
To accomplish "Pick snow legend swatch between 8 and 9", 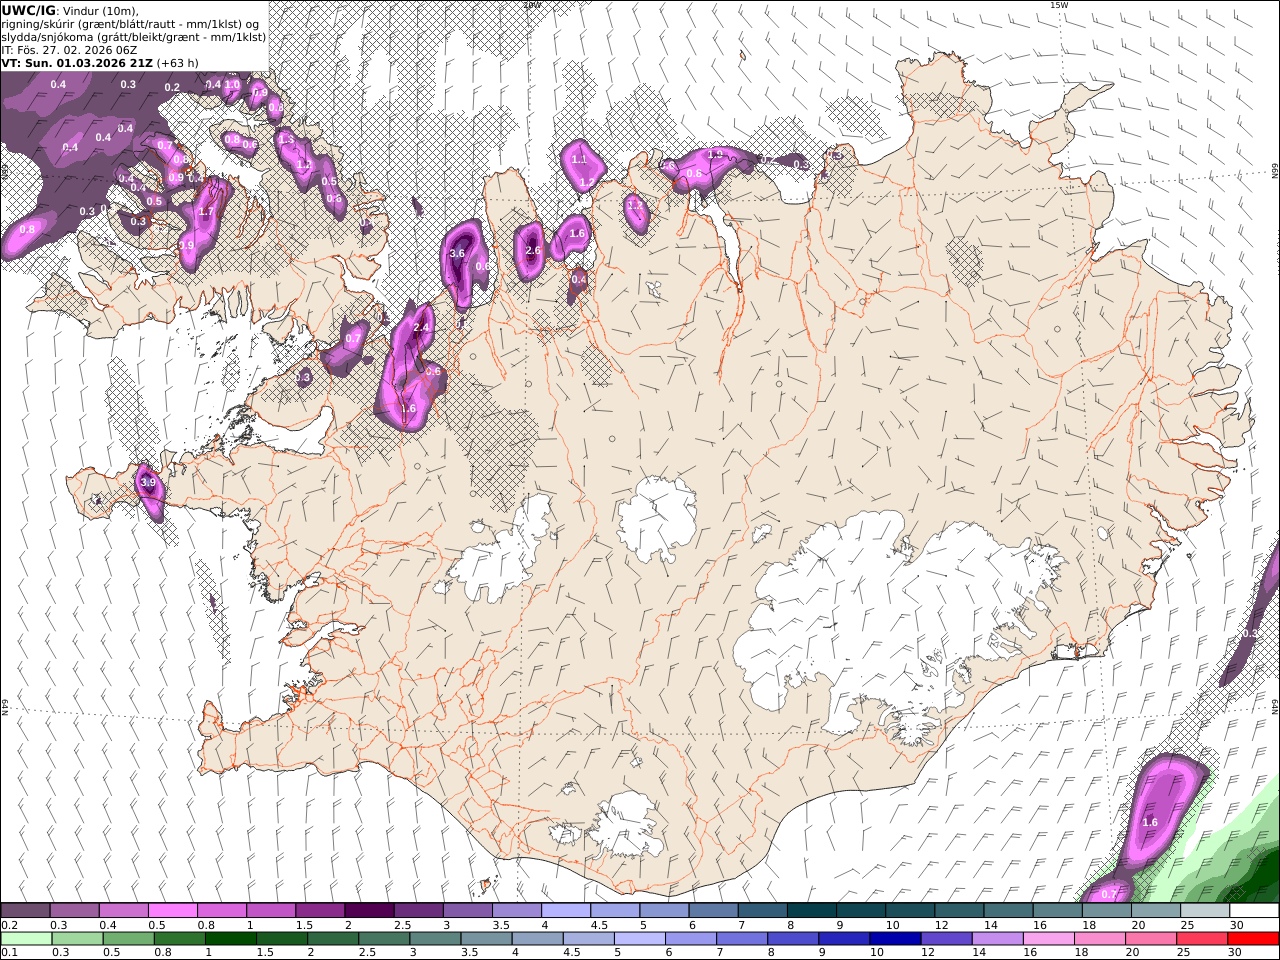I will 812,910.
